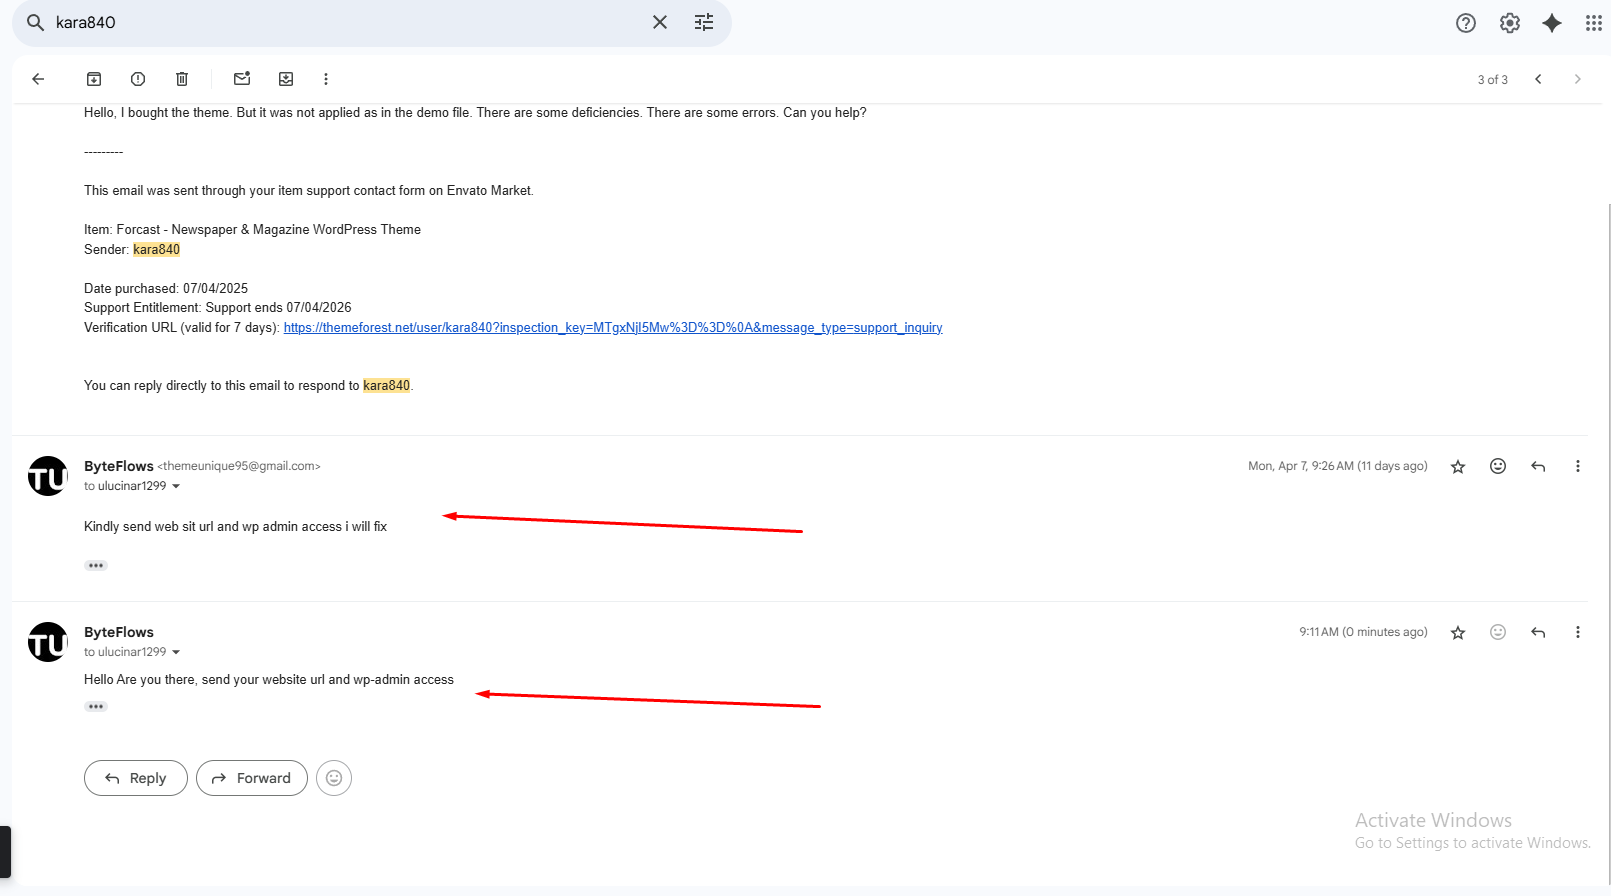The height and width of the screenshot is (896, 1611).
Task: Open Gmail support help icon
Action: [x=1466, y=23]
